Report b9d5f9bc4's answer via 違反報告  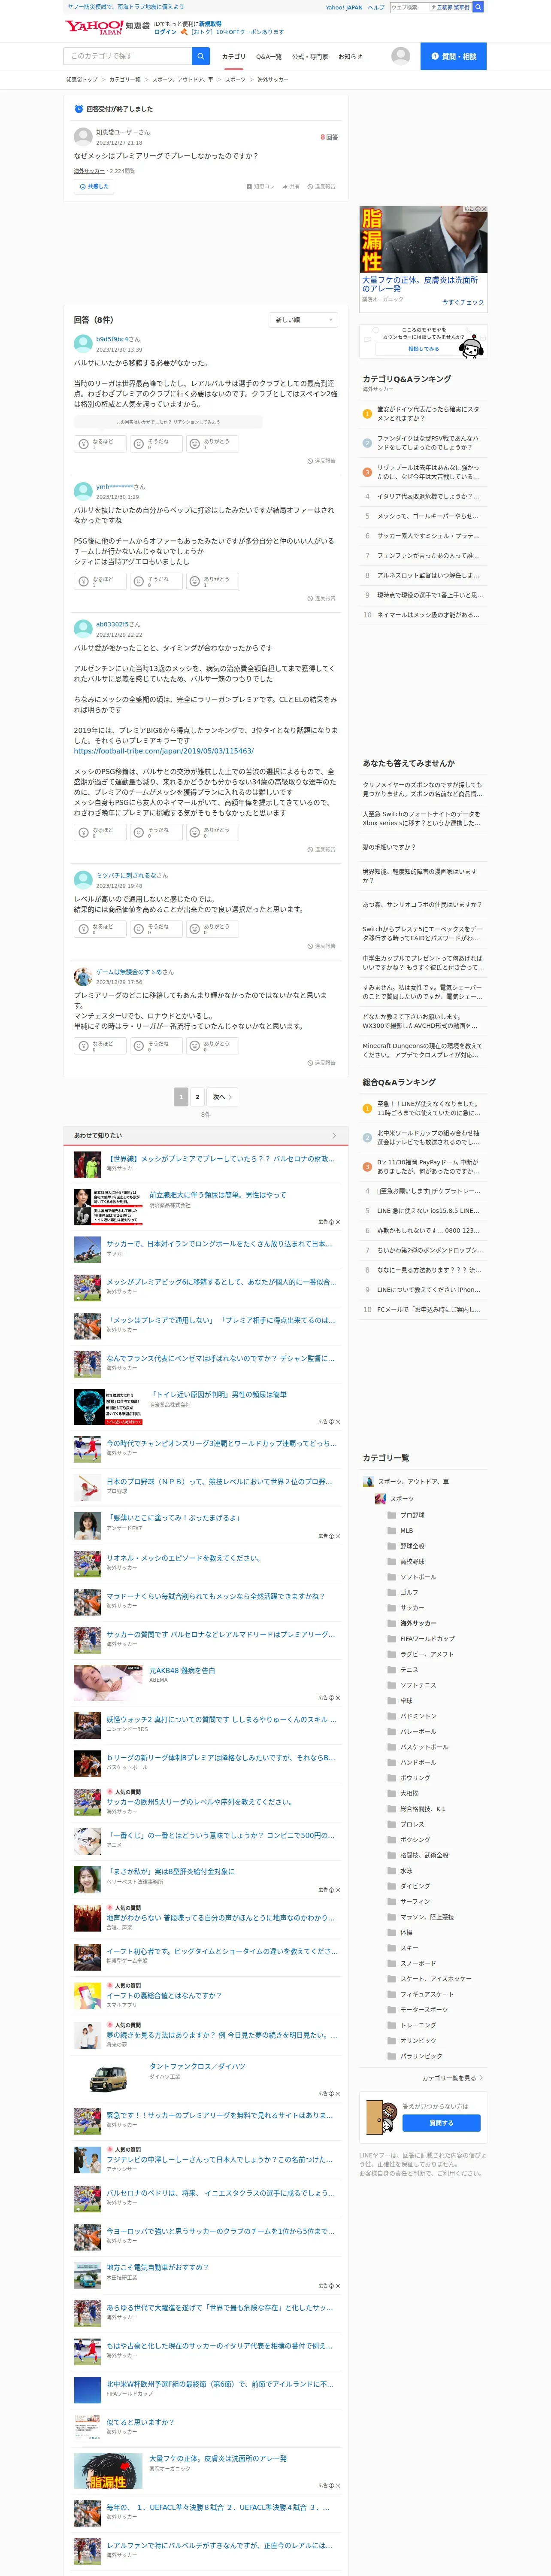tap(321, 461)
